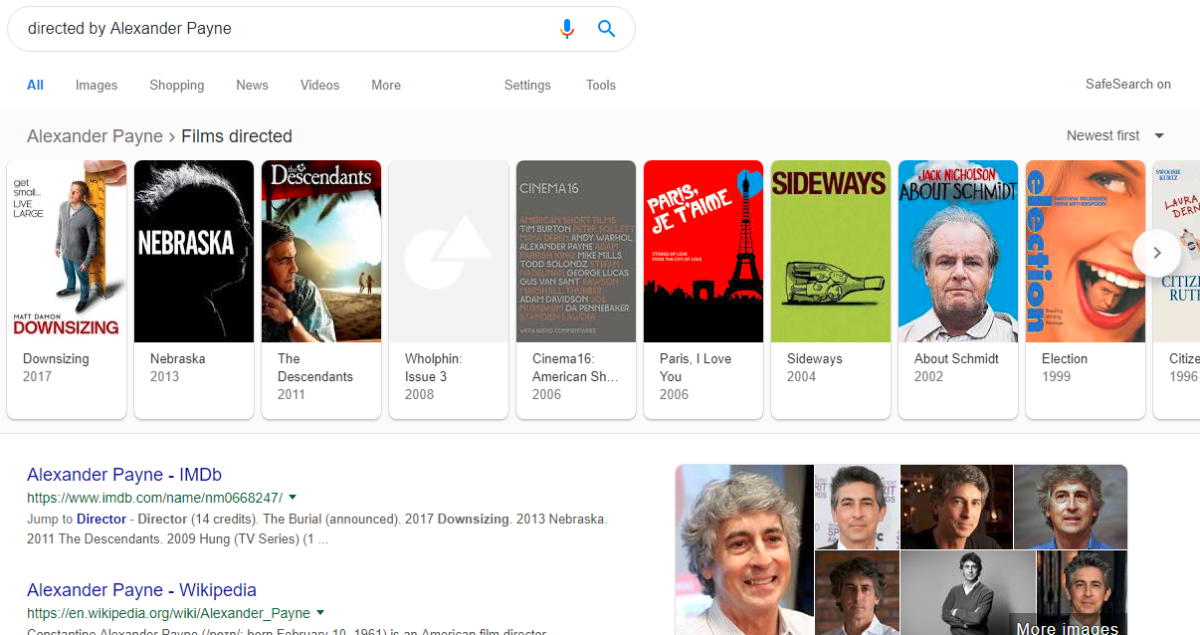Image resolution: width=1200 pixels, height=635 pixels.
Task: Click the Sideways title text
Action: [x=815, y=359]
